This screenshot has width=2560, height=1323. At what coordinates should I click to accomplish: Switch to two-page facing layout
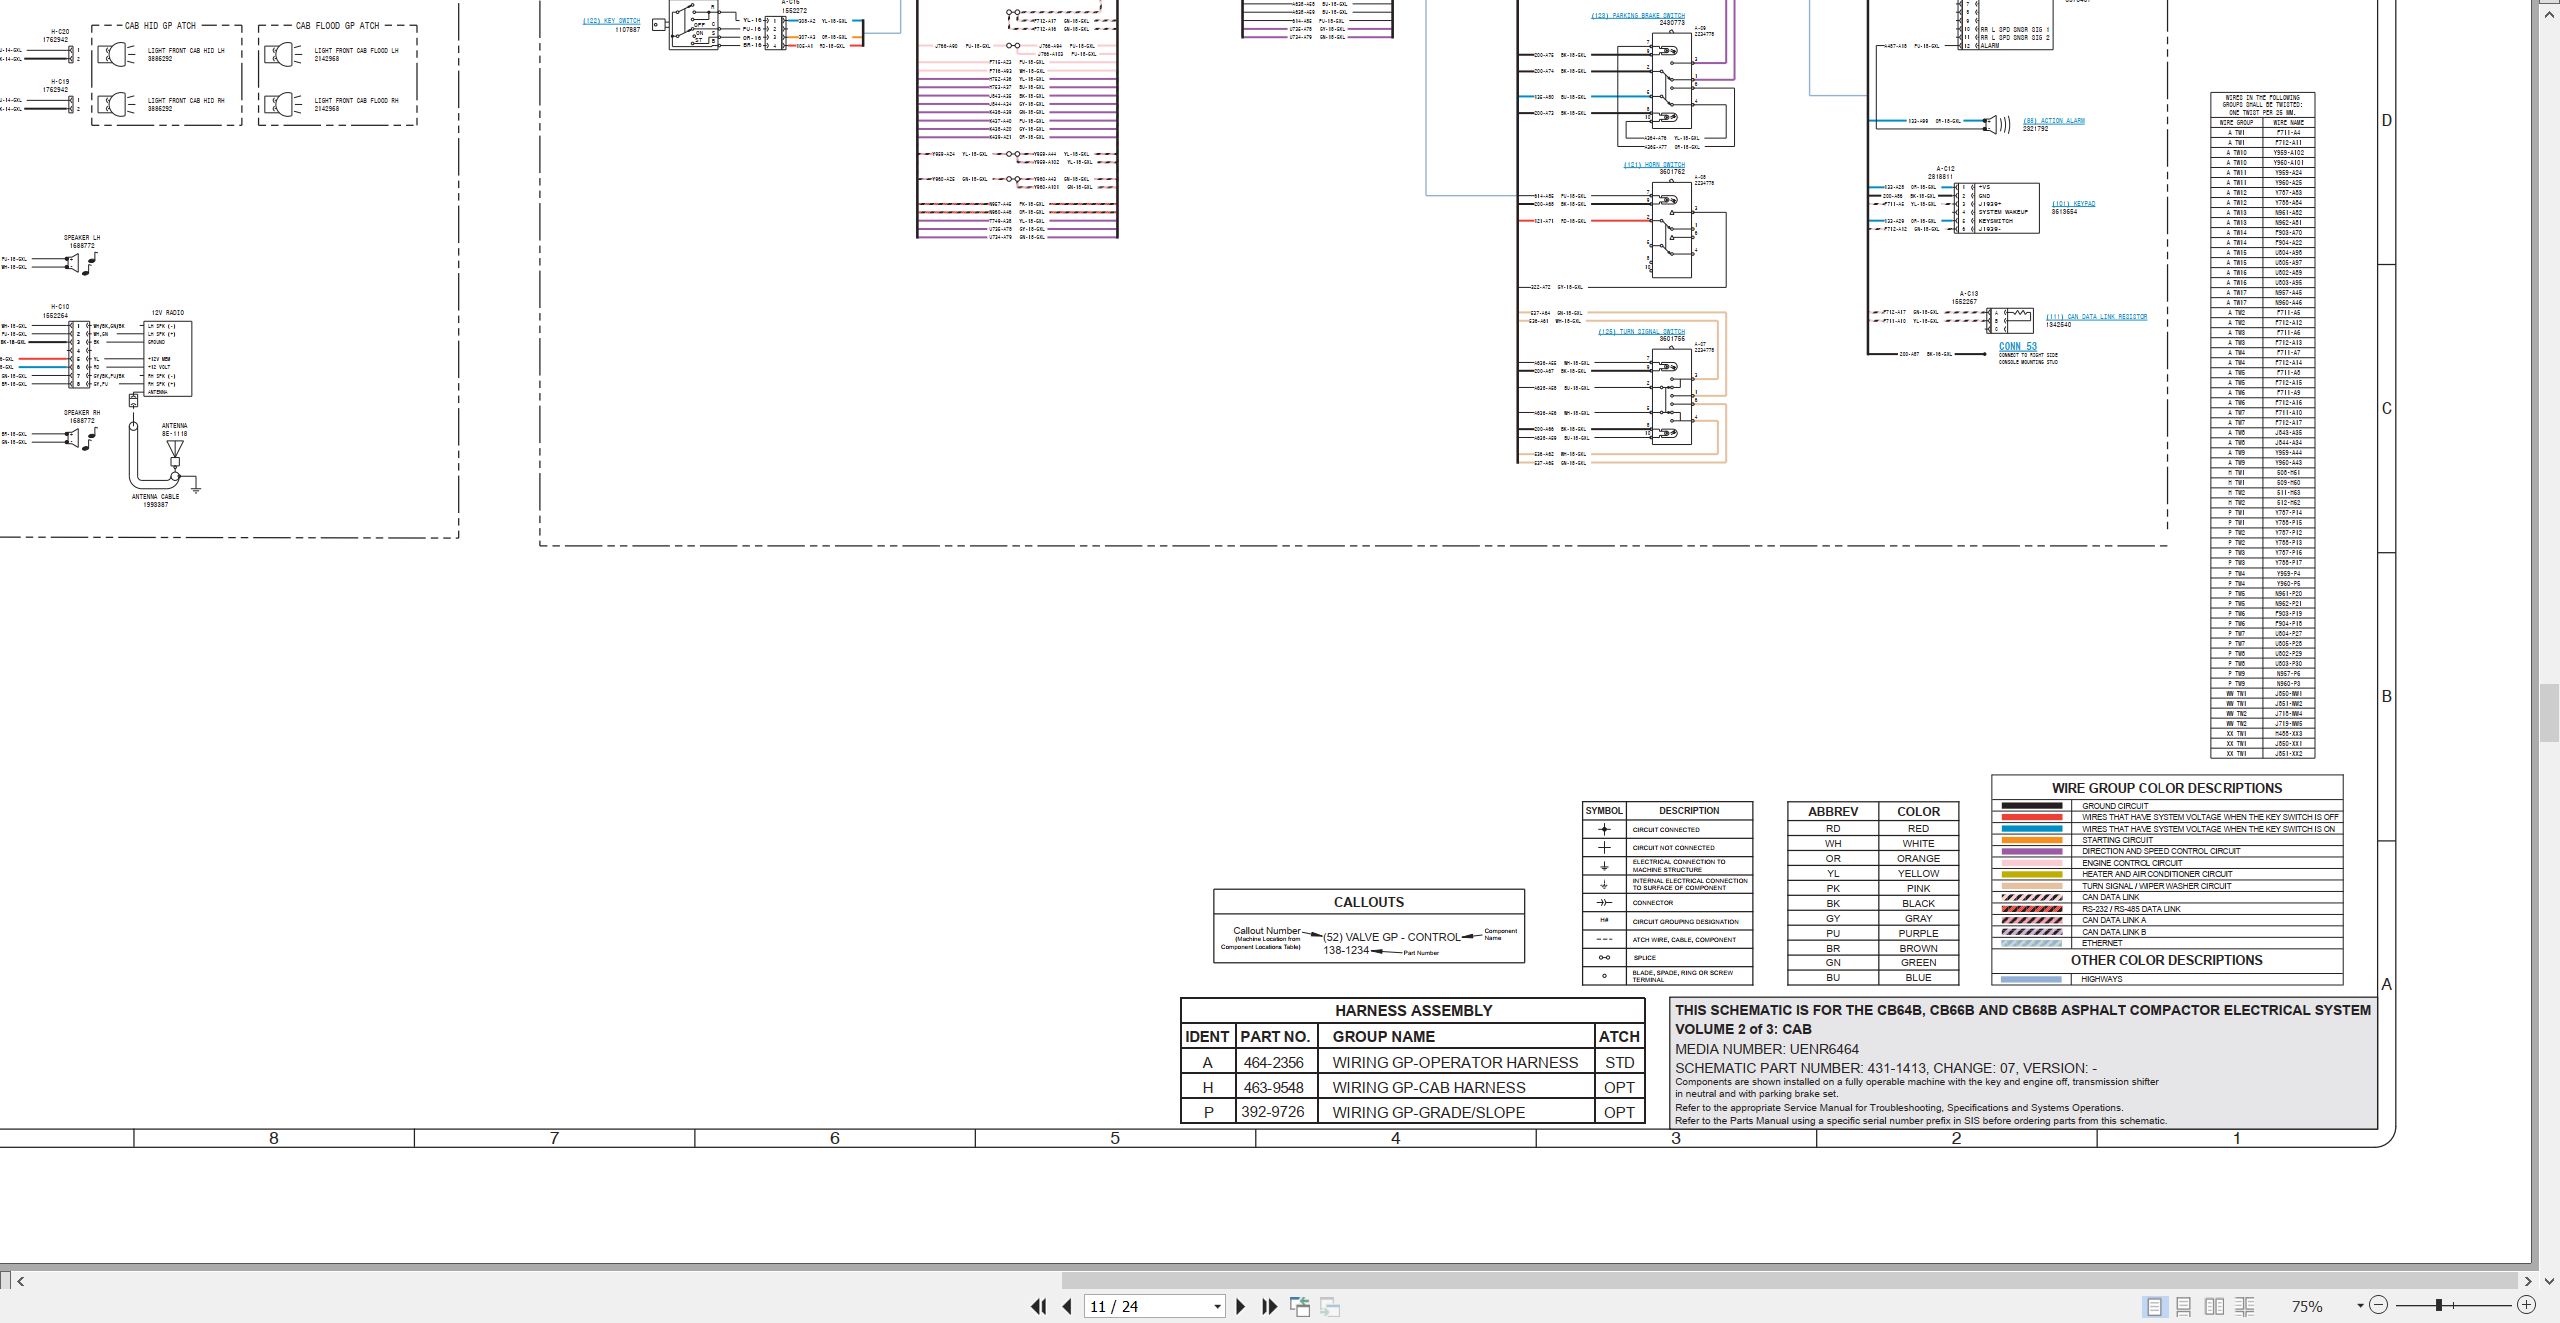[2215, 1306]
